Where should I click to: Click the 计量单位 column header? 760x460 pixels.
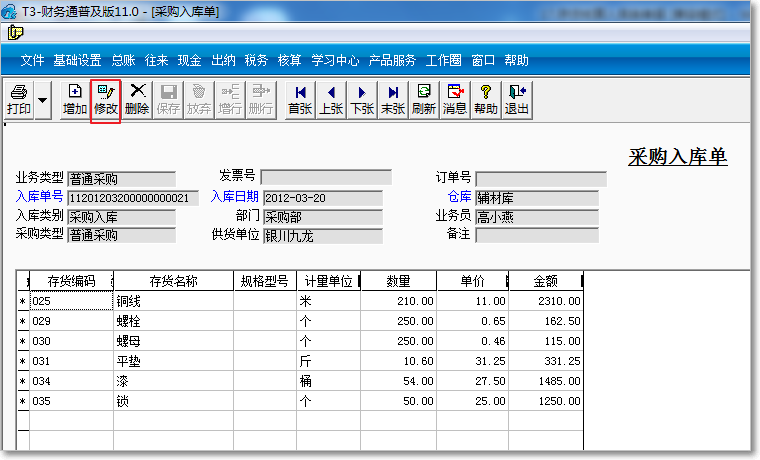[329, 281]
